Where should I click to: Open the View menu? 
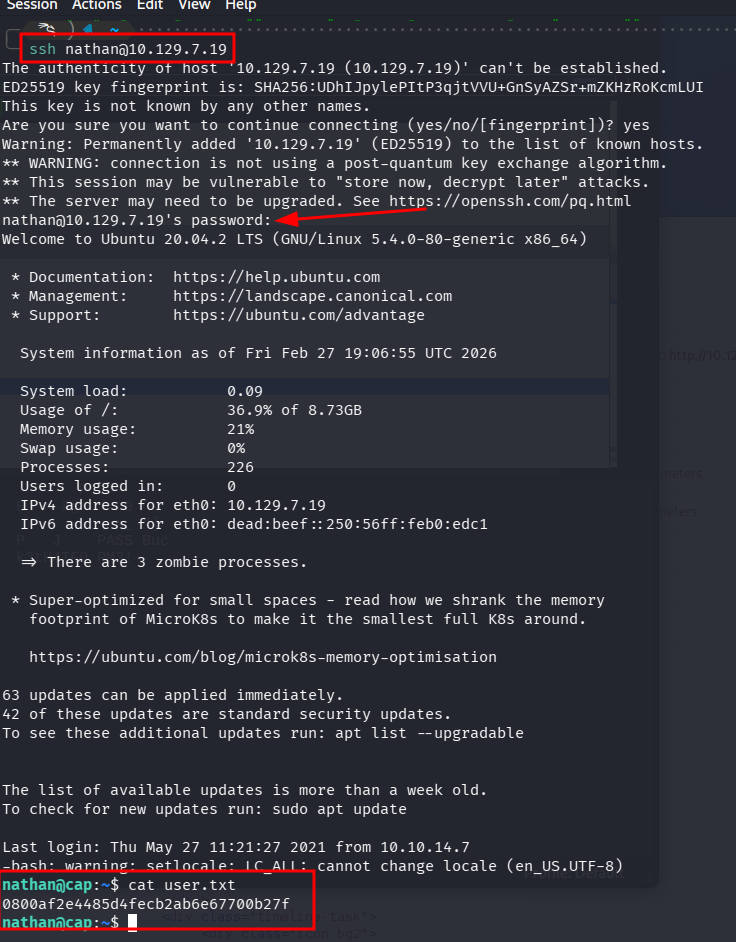point(193,6)
